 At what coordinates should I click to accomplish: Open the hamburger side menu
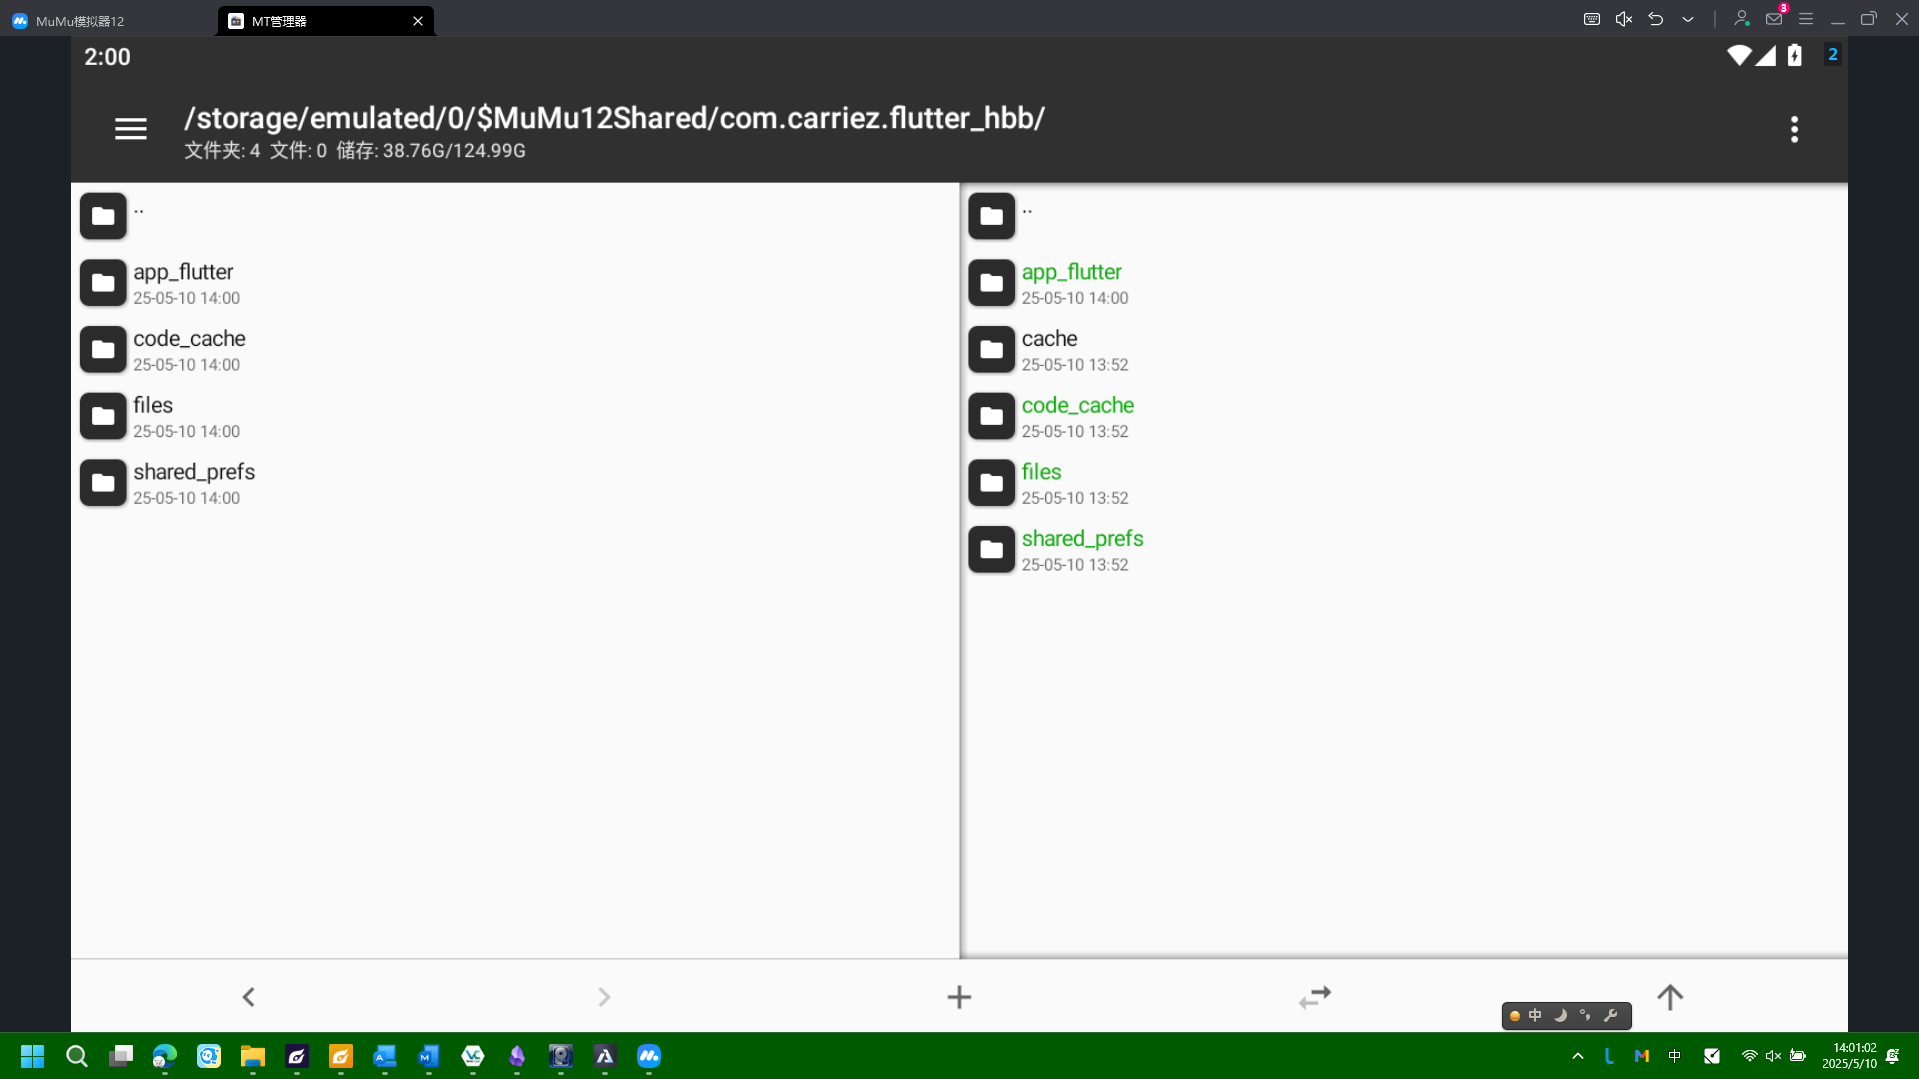pyautogui.click(x=130, y=129)
